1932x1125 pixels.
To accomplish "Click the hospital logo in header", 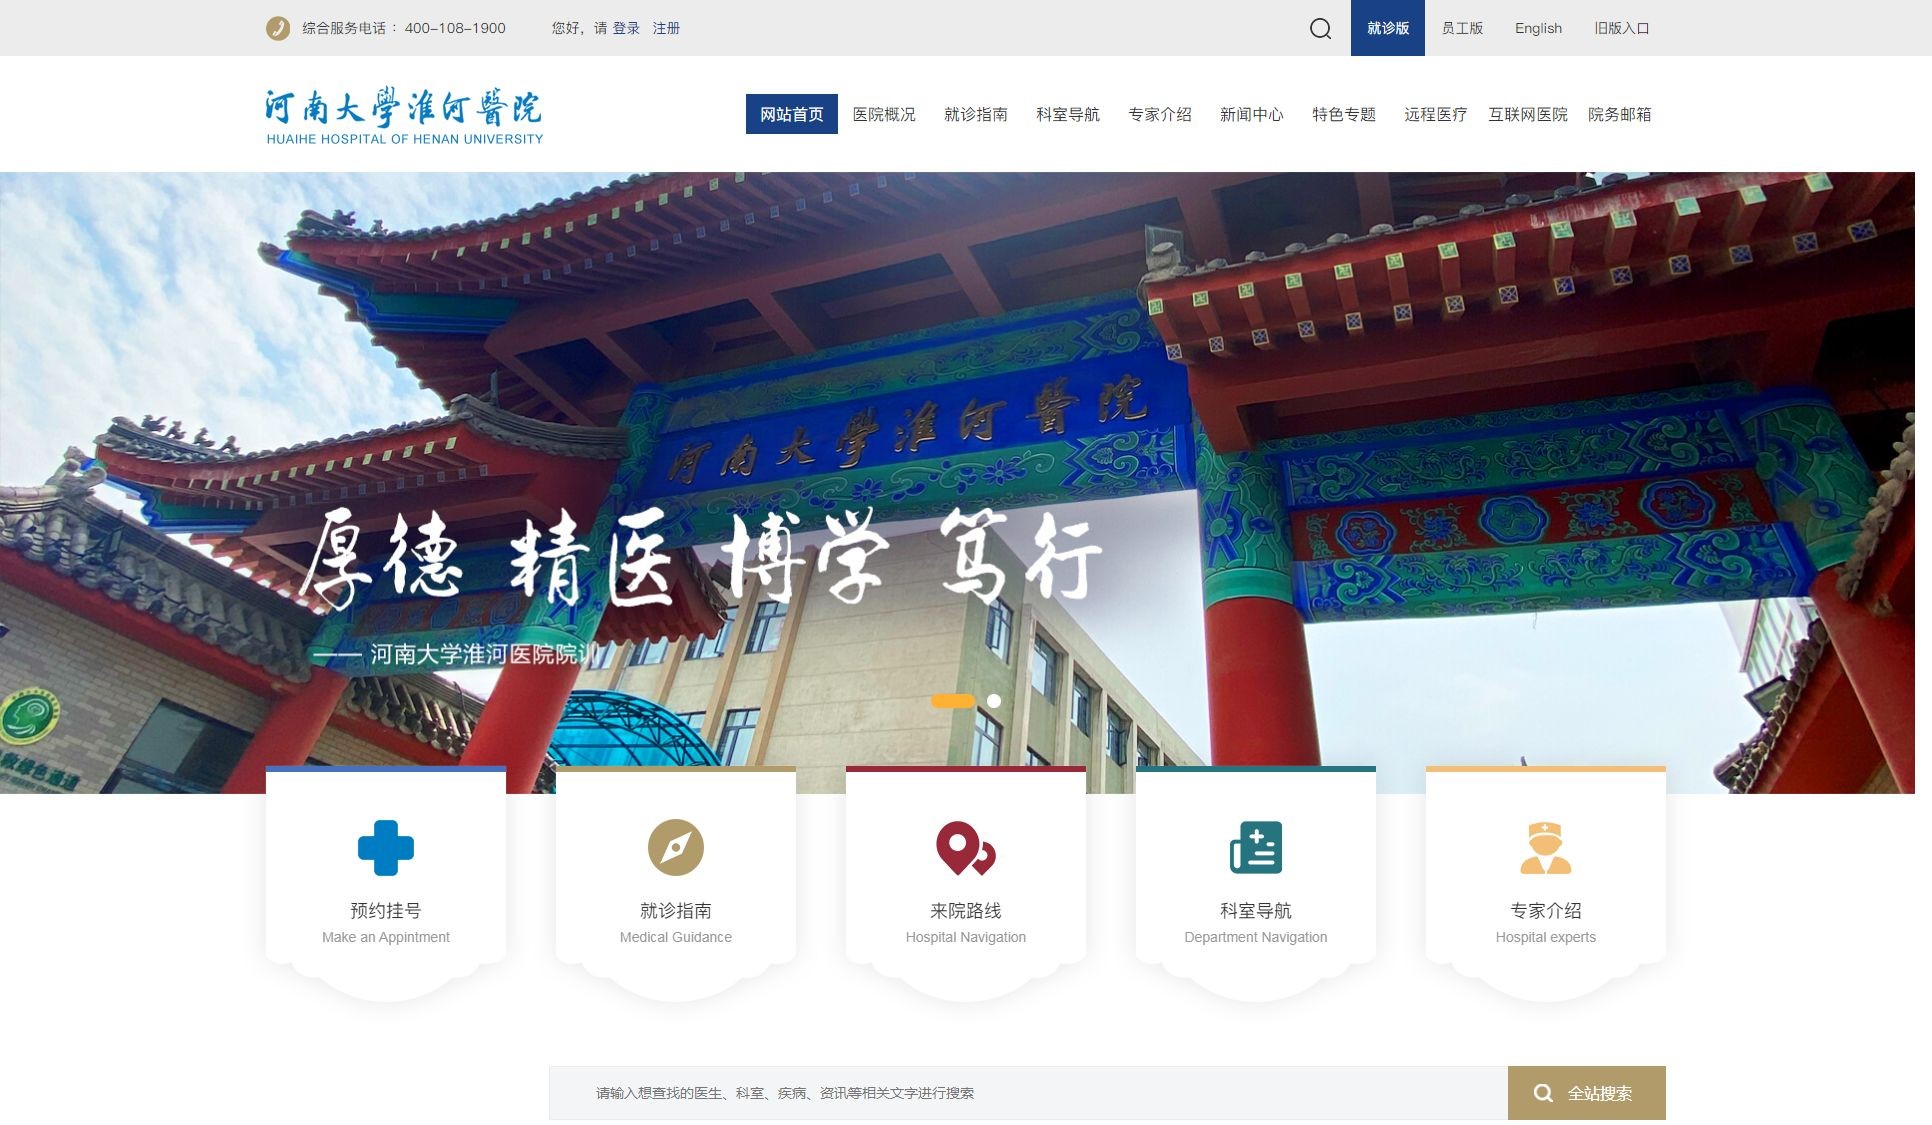I will click(x=404, y=117).
